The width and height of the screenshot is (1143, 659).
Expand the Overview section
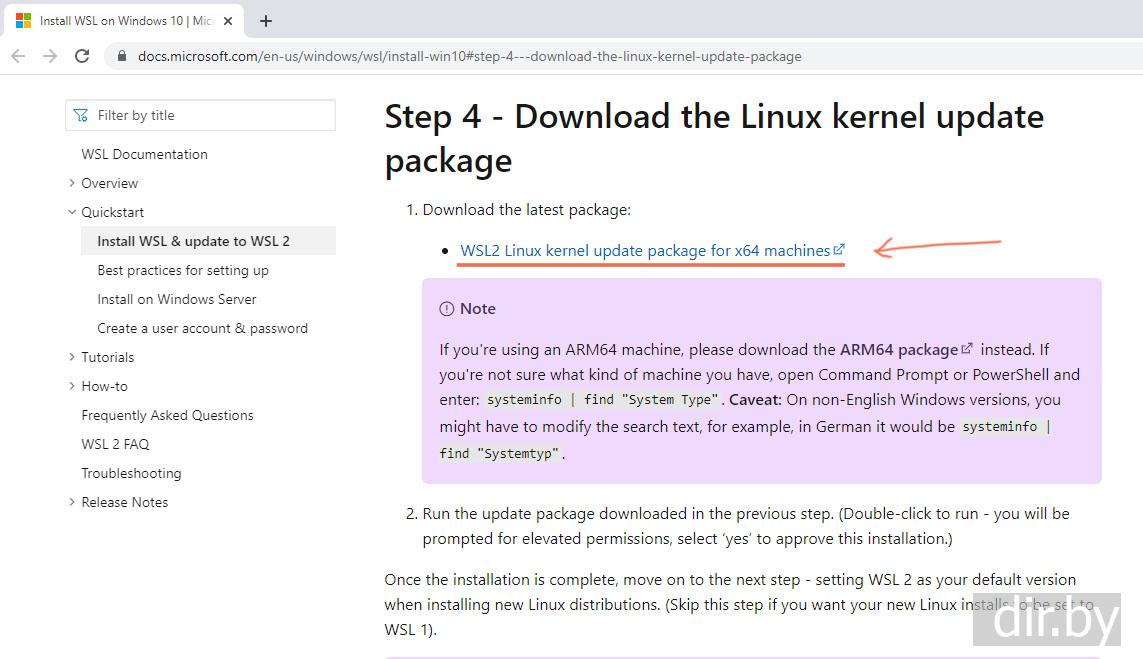pos(72,183)
